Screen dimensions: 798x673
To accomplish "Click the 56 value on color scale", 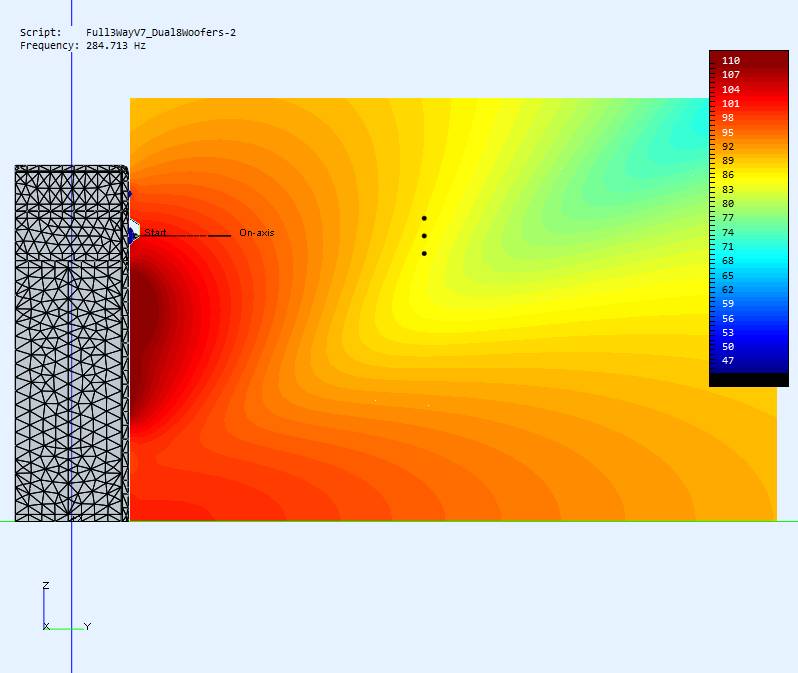I will [x=728, y=319].
